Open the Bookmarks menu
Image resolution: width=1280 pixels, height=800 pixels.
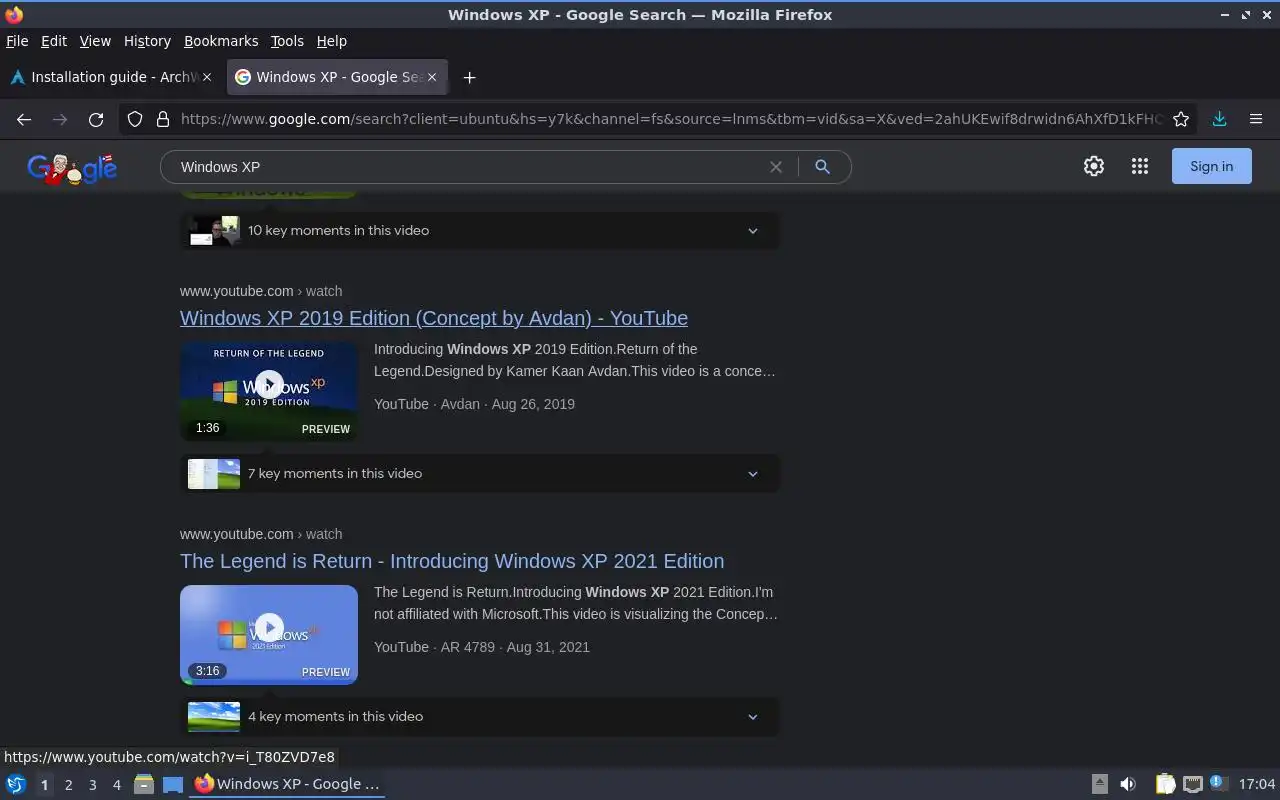[221, 41]
